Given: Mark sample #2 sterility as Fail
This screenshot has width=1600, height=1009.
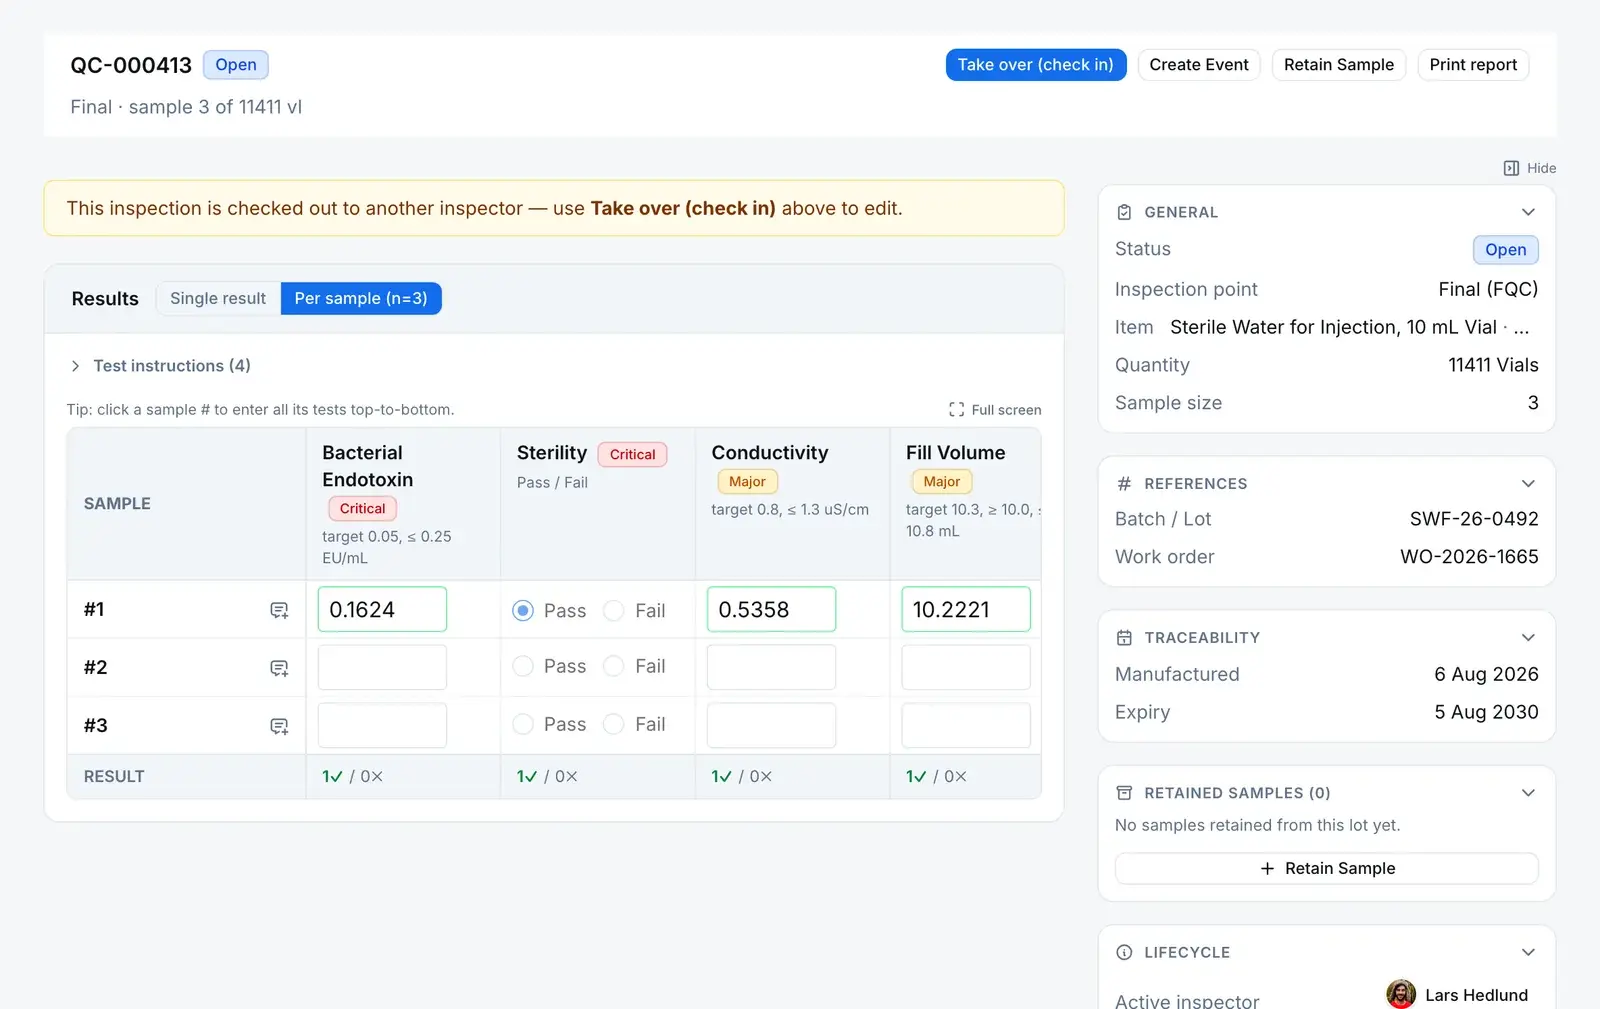Looking at the screenshot, I should [614, 666].
